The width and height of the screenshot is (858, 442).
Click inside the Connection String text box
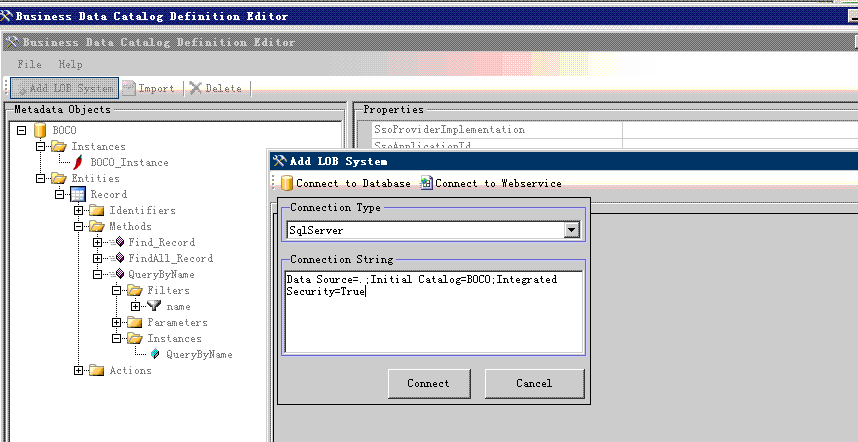(x=434, y=311)
